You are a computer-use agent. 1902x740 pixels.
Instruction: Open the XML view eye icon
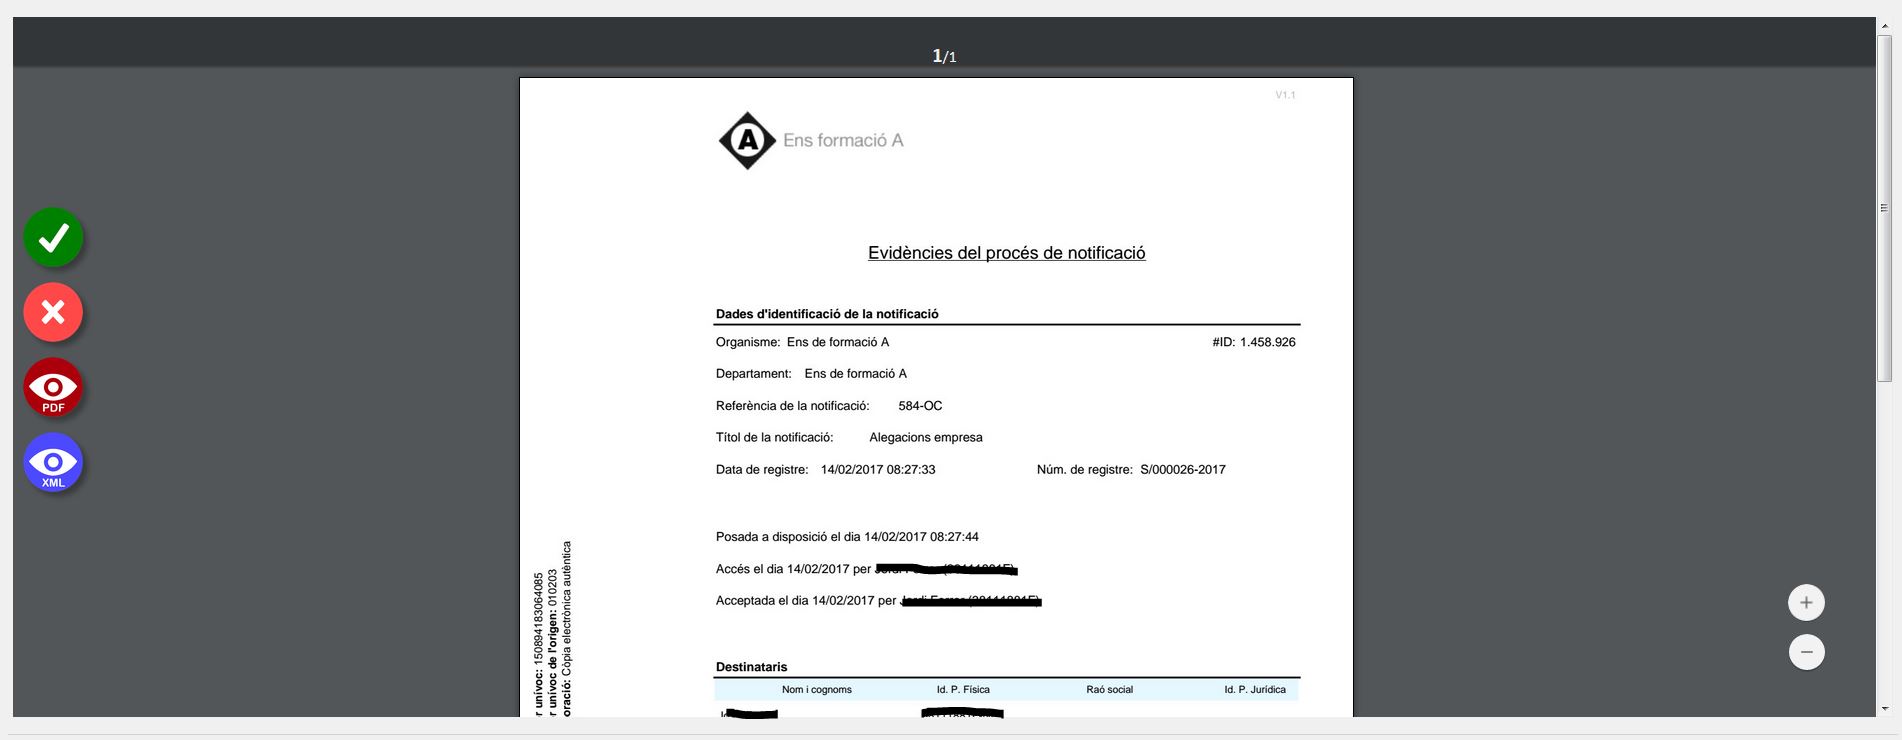coord(53,463)
